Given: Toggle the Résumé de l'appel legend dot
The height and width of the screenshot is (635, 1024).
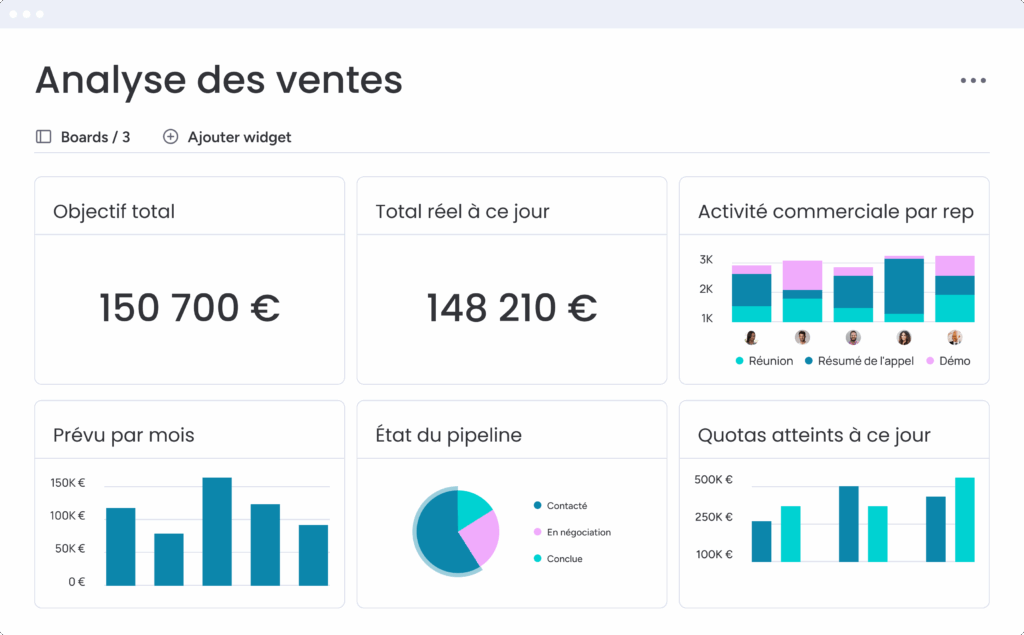Looking at the screenshot, I should [x=808, y=361].
